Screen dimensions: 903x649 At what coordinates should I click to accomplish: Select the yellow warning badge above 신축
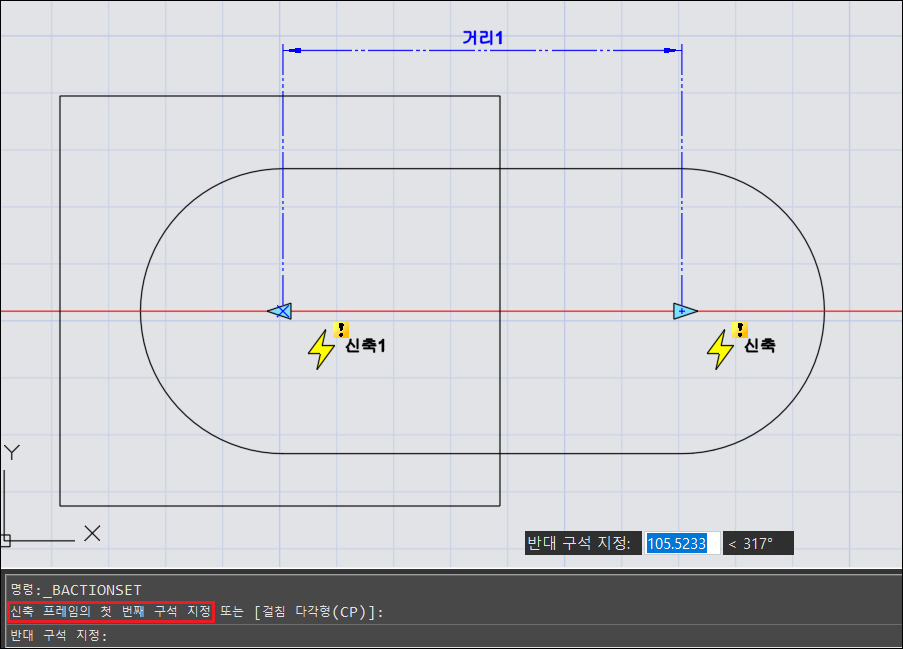pos(740,329)
